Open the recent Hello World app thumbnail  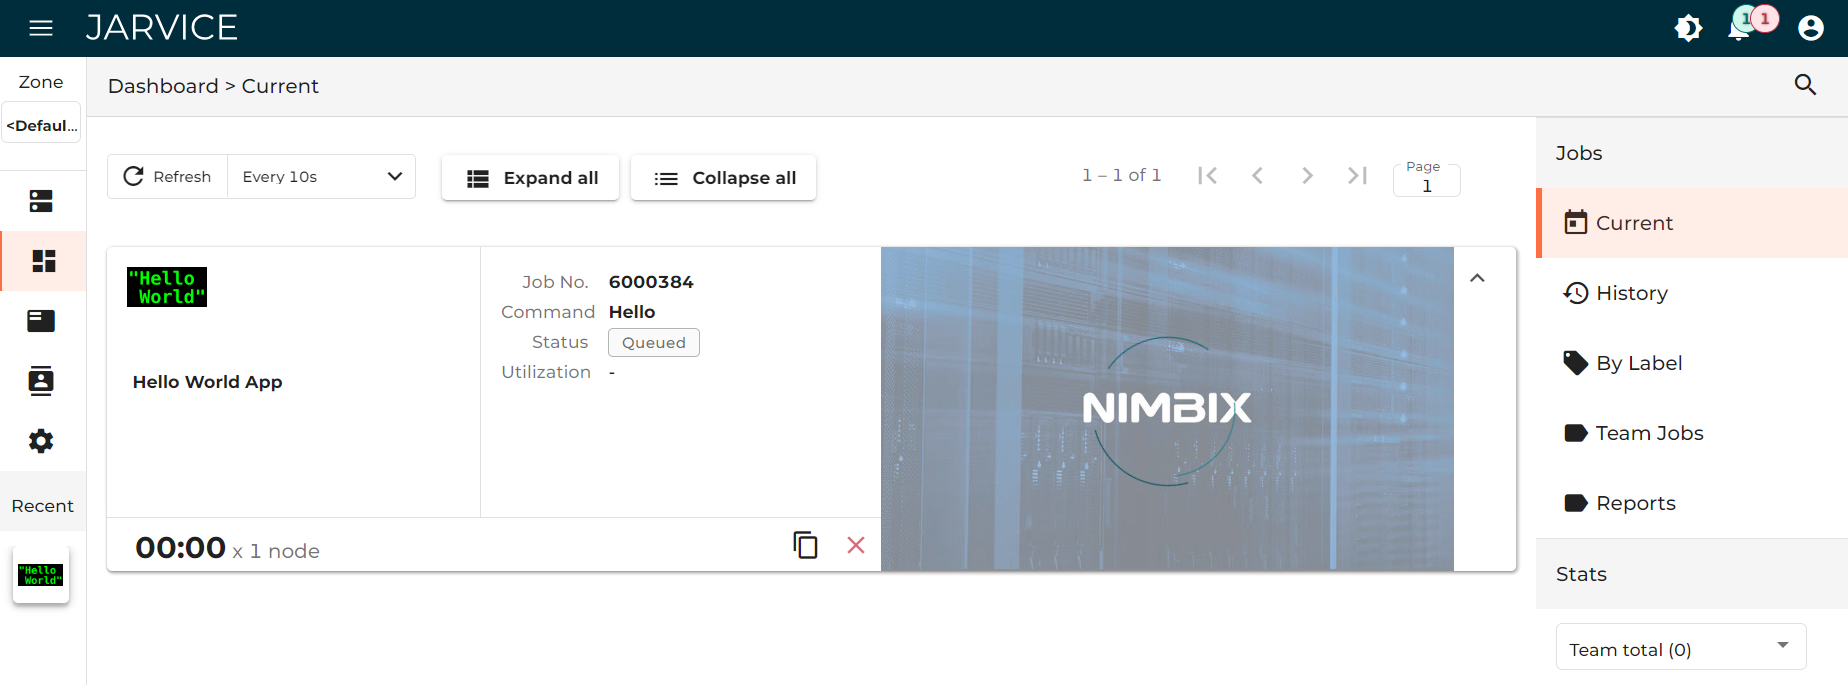[x=41, y=575]
